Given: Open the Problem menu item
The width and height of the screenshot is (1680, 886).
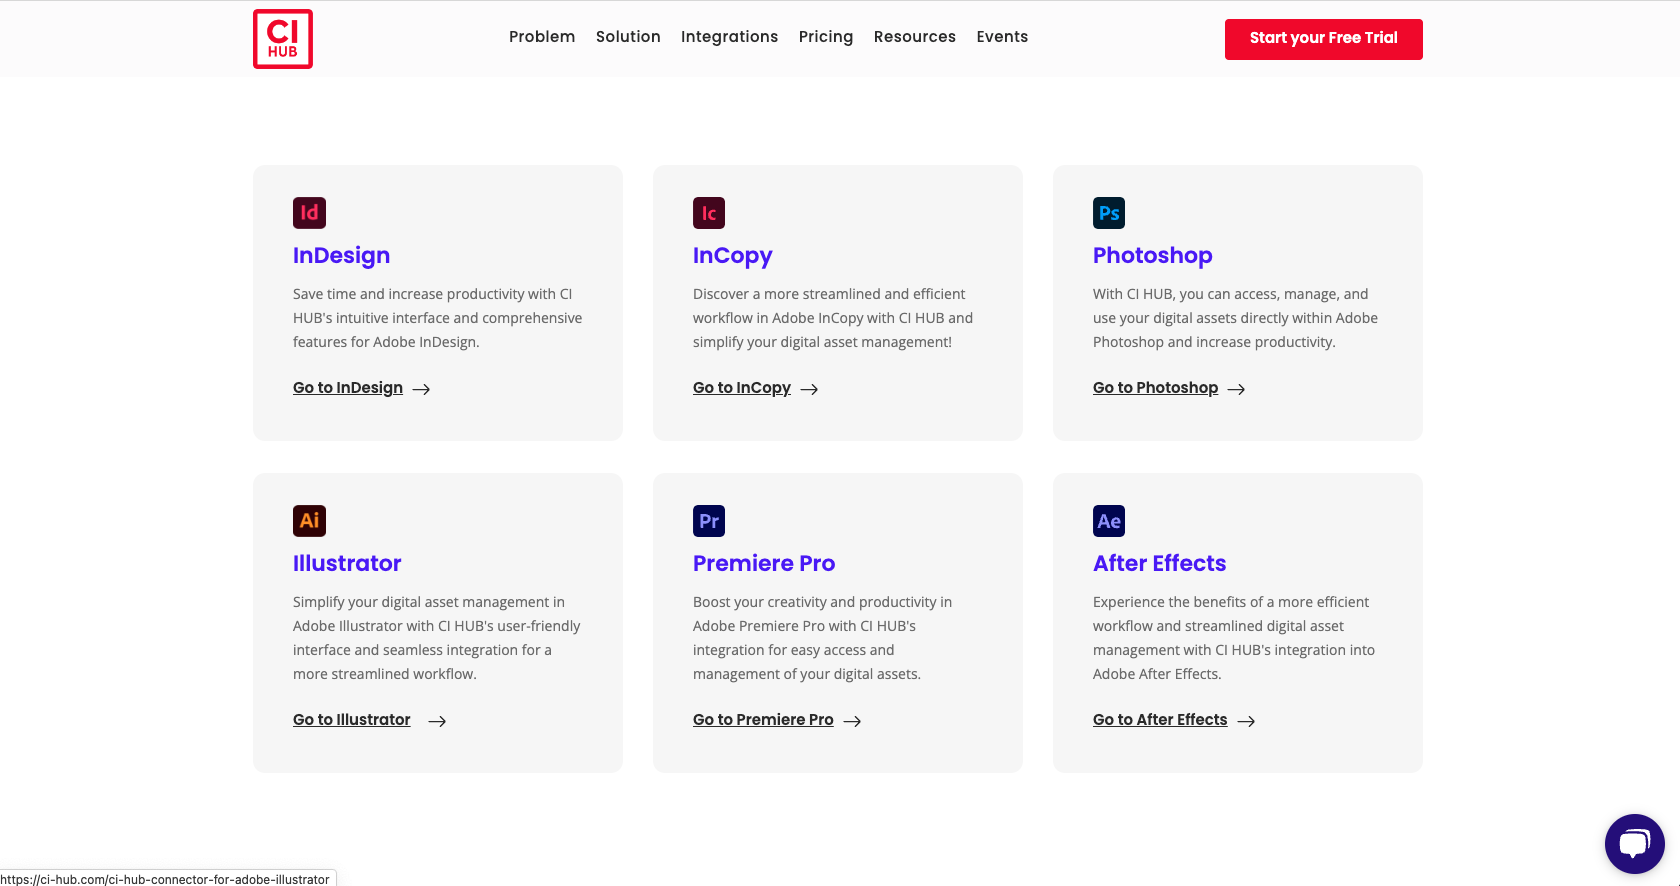Looking at the screenshot, I should (542, 37).
